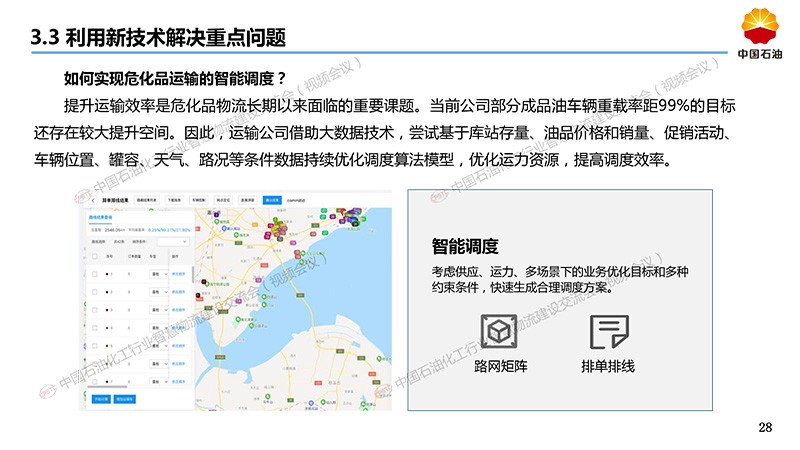Click the blue action link in row 3
Viewport: 800px width, 450px height.
click(x=179, y=310)
